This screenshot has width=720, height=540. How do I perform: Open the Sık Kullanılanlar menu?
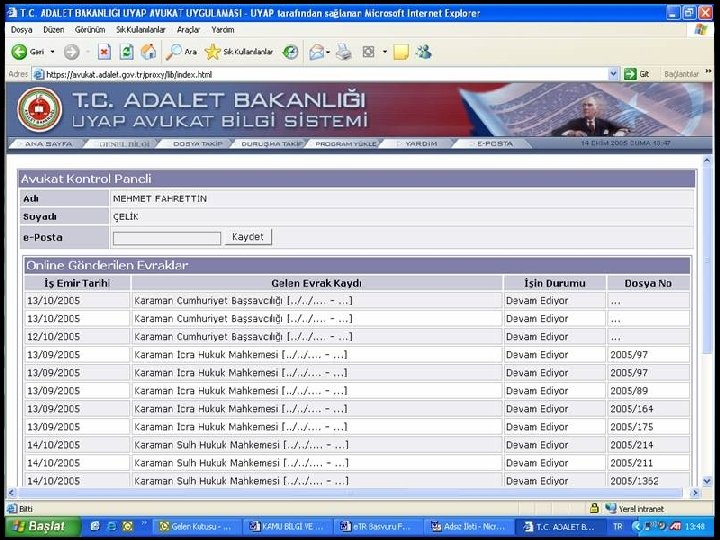(x=141, y=30)
